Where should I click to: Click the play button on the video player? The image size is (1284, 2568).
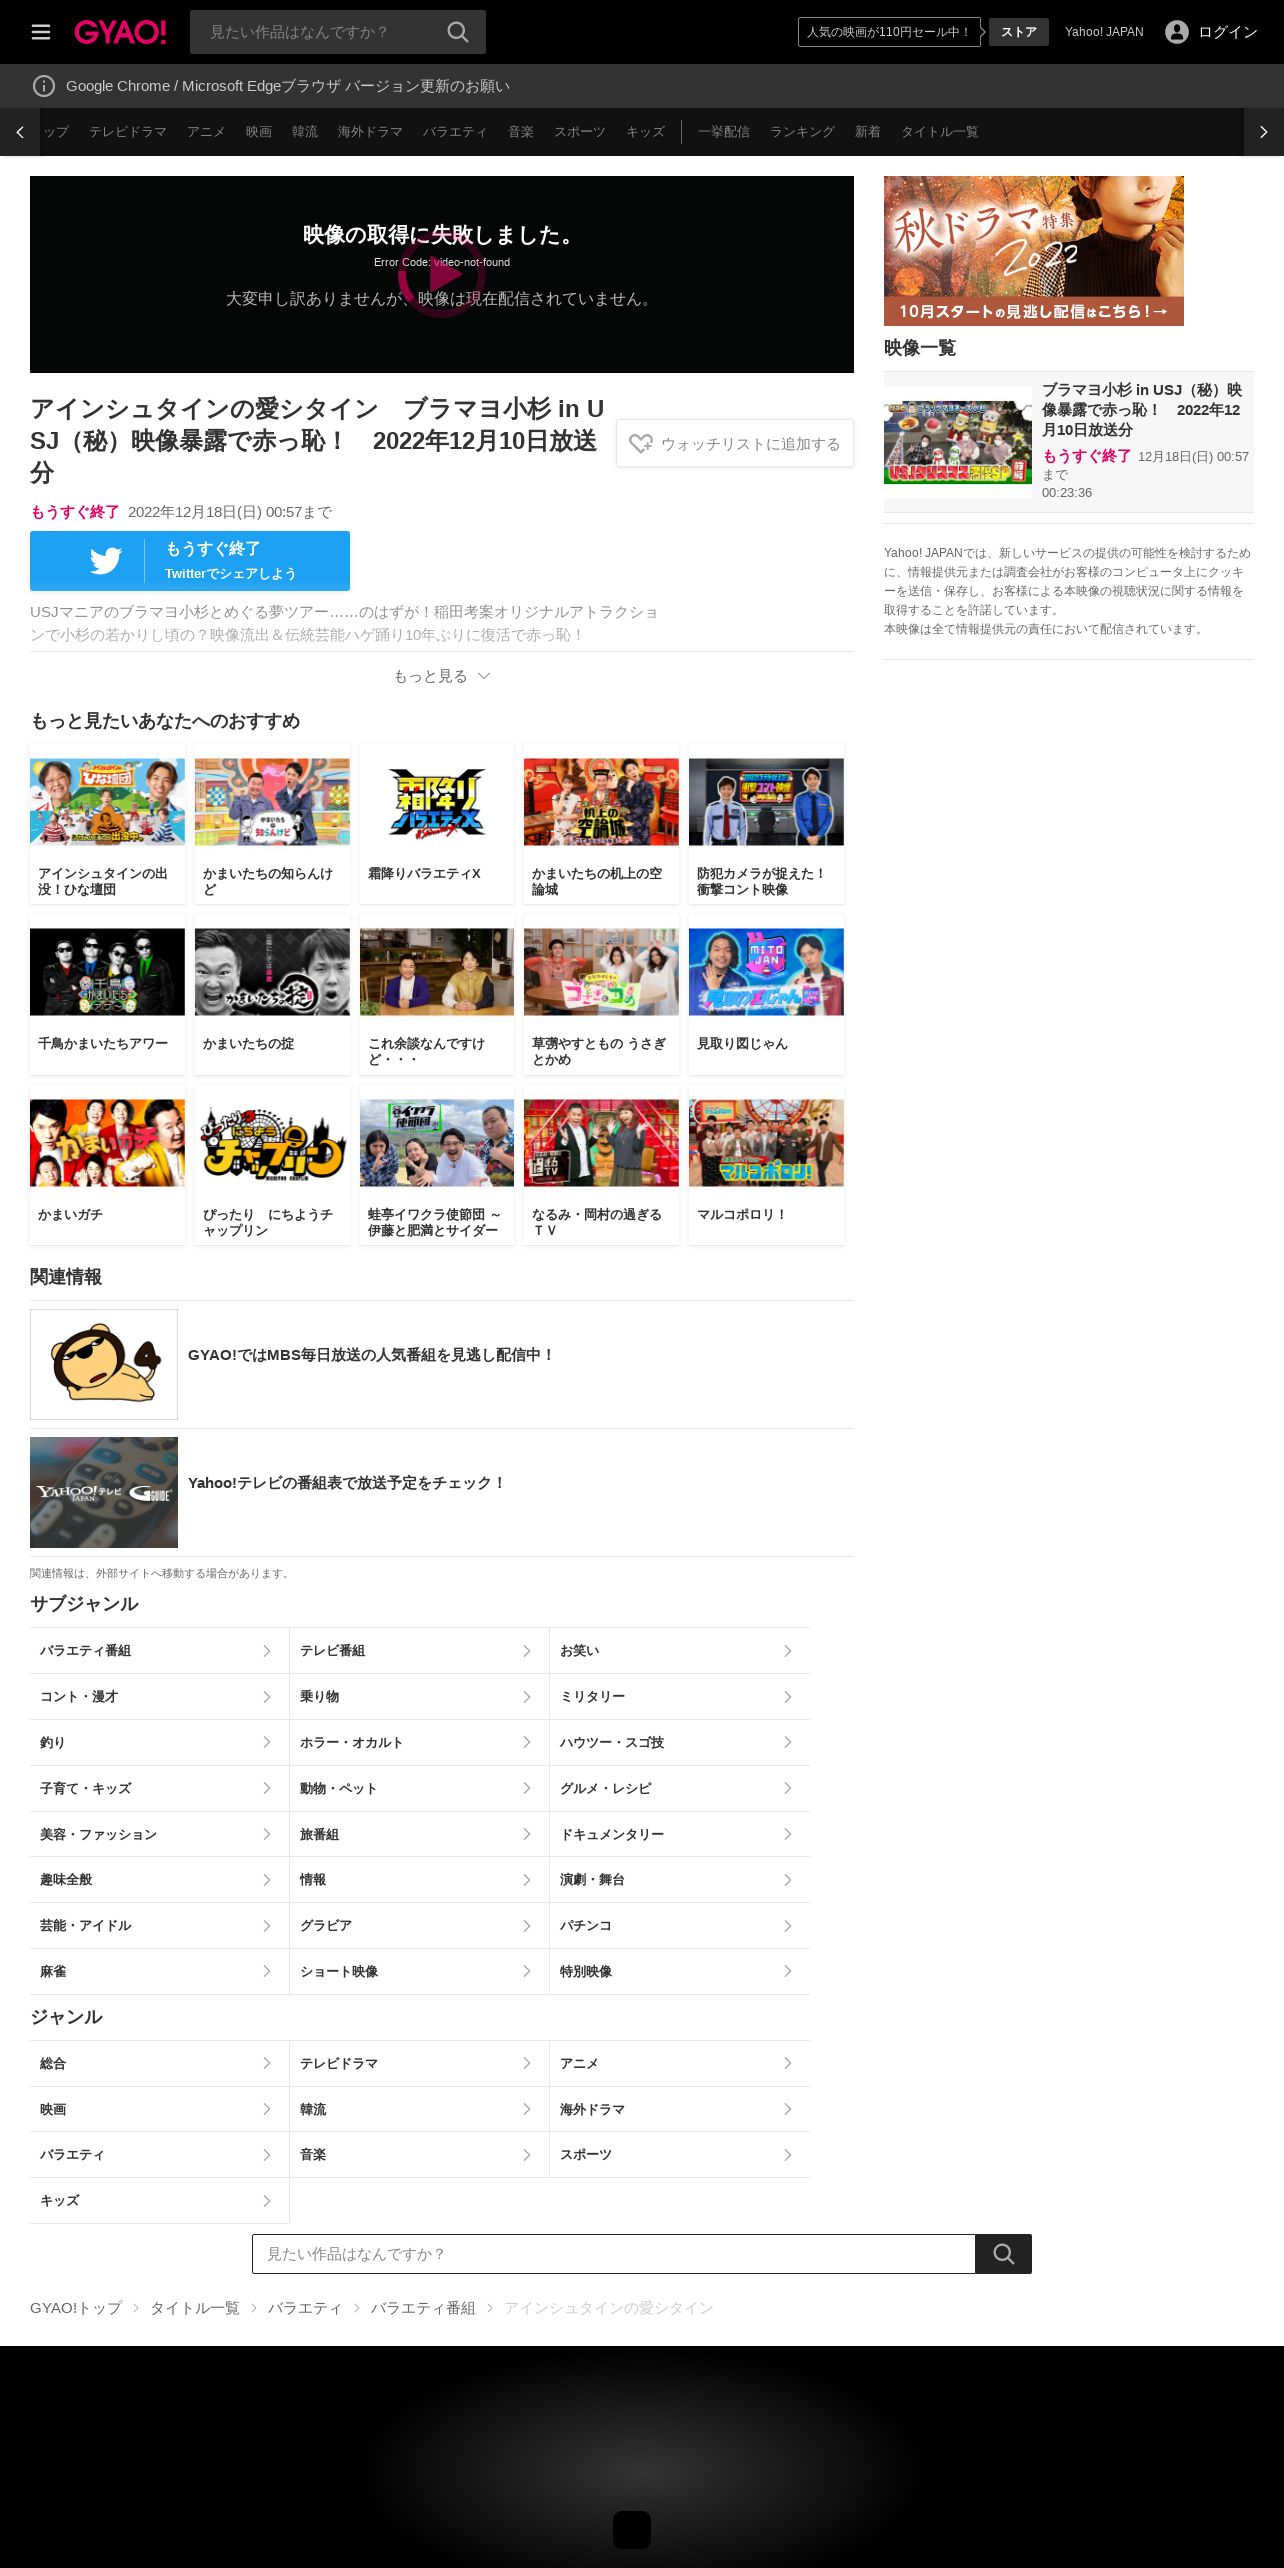pyautogui.click(x=441, y=274)
